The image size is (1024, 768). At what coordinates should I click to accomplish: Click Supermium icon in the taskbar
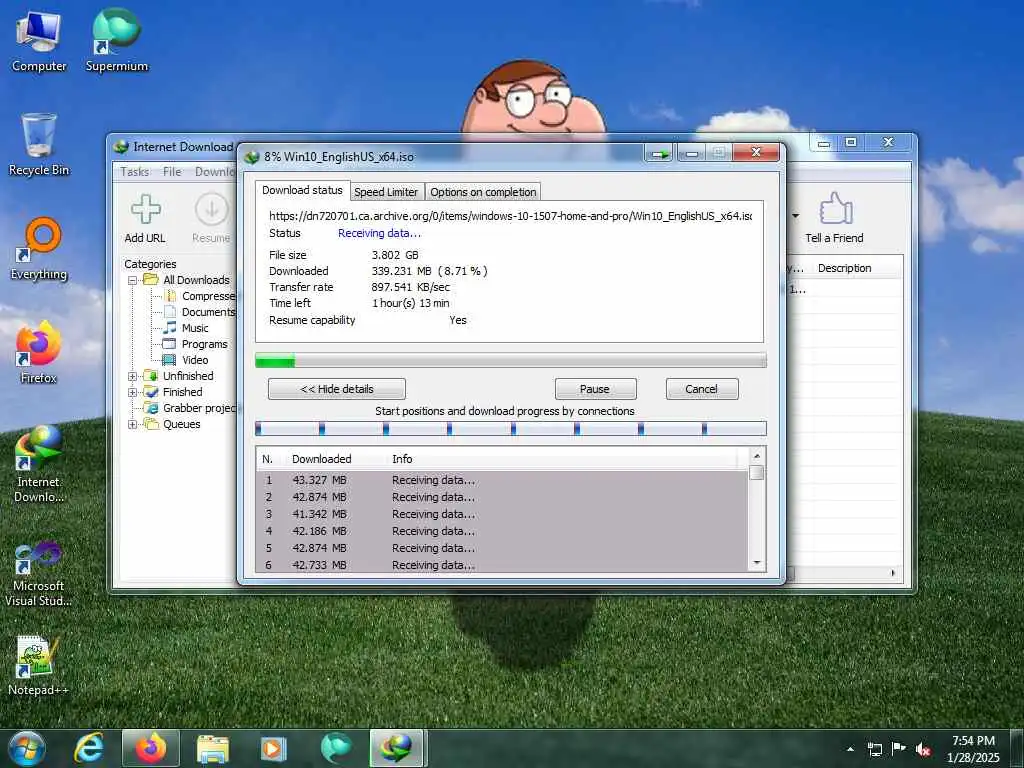coord(336,748)
